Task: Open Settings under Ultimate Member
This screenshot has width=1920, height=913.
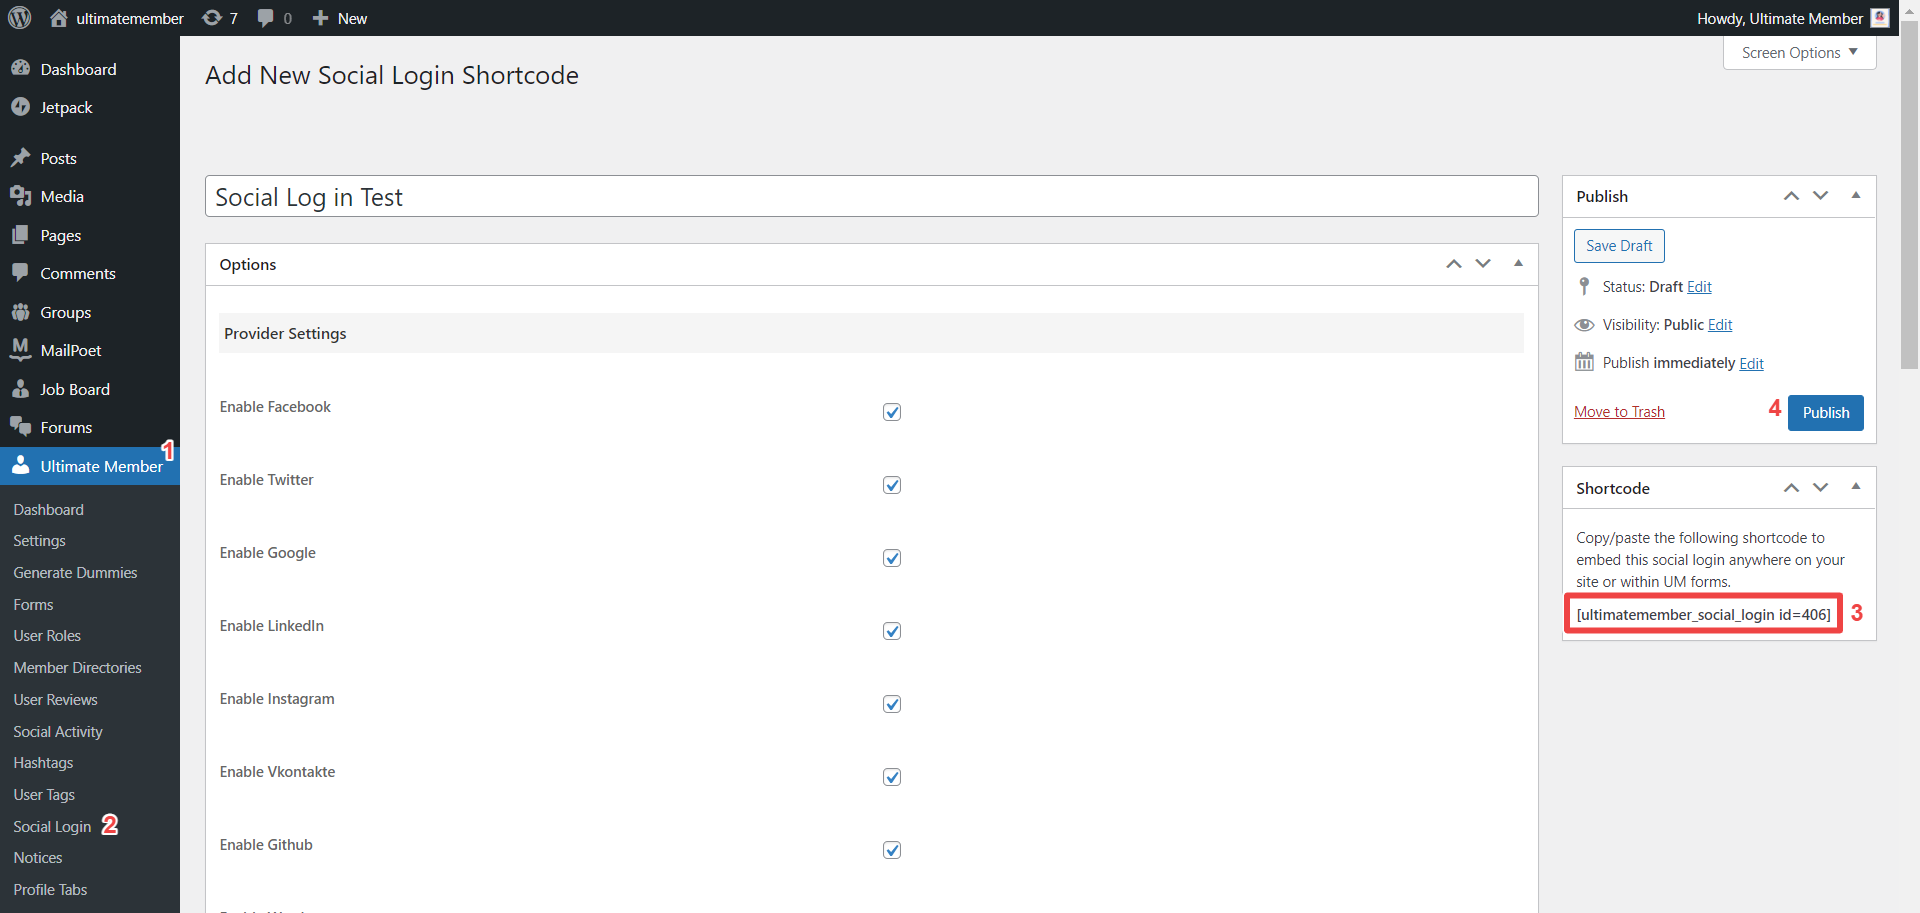Action: 40,541
